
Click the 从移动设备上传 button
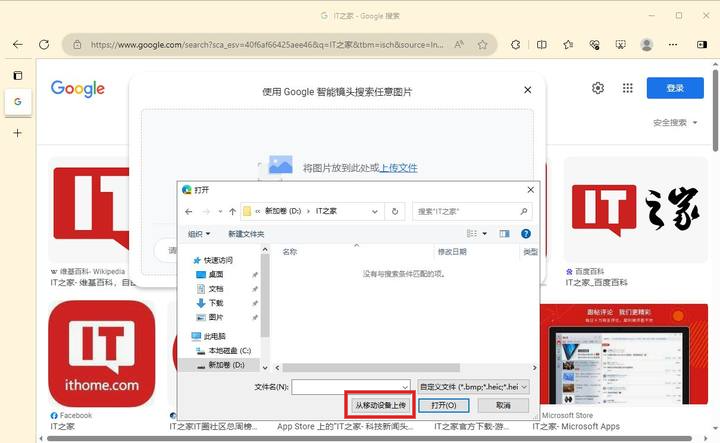[x=381, y=405]
